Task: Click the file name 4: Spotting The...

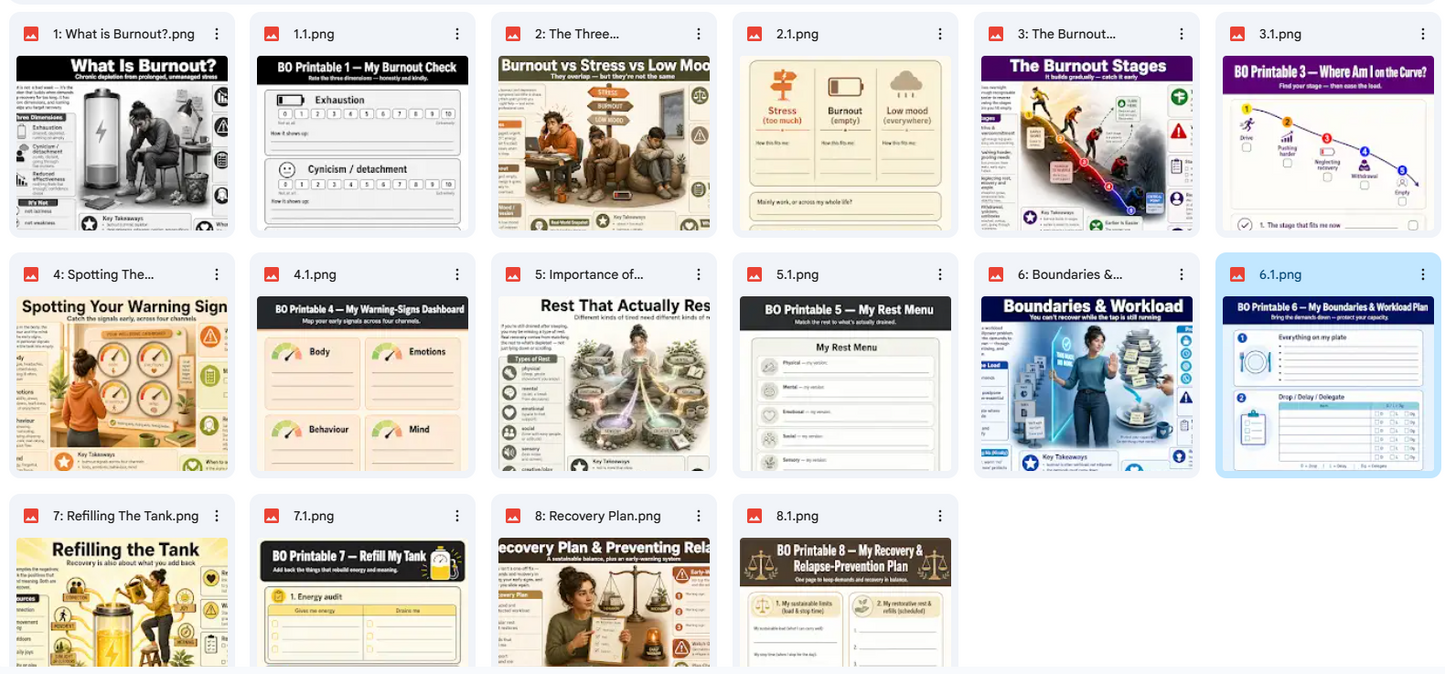Action: point(103,275)
